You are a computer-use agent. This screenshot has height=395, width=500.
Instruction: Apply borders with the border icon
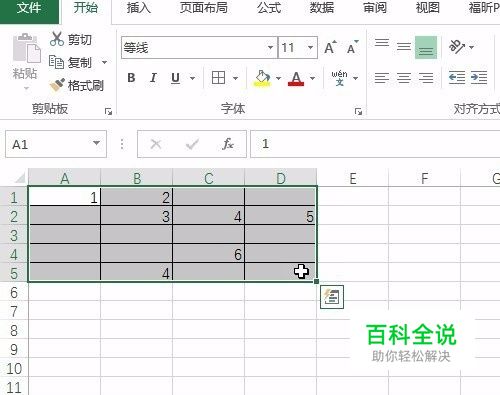(x=218, y=78)
